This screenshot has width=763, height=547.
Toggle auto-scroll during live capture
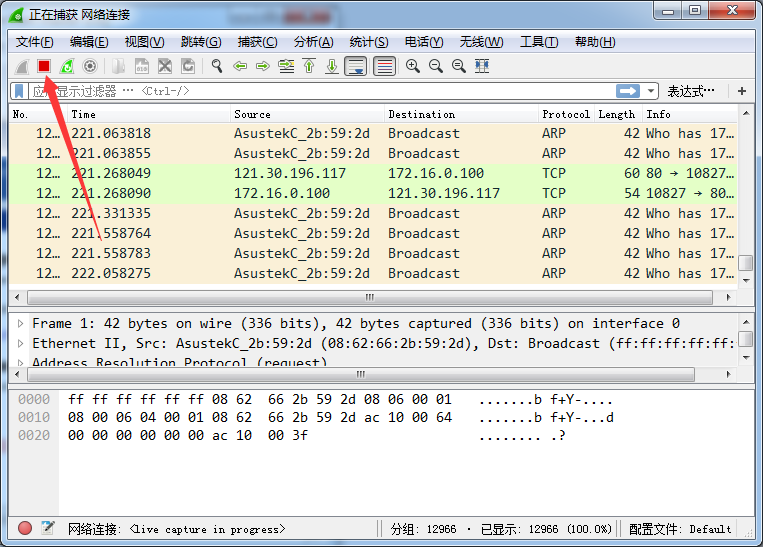pos(355,66)
